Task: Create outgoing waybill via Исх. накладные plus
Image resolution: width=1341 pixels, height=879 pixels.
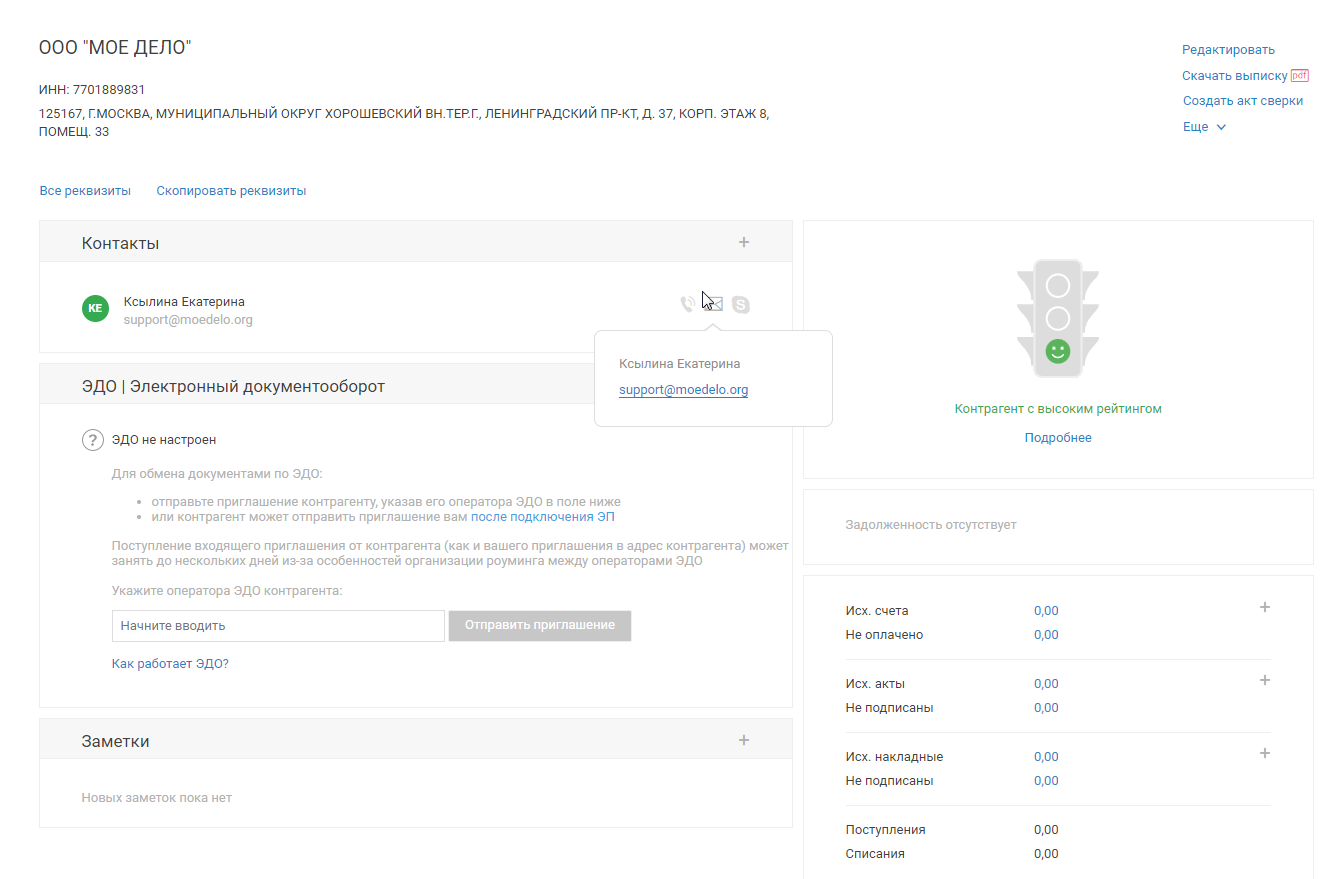Action: (x=1264, y=753)
